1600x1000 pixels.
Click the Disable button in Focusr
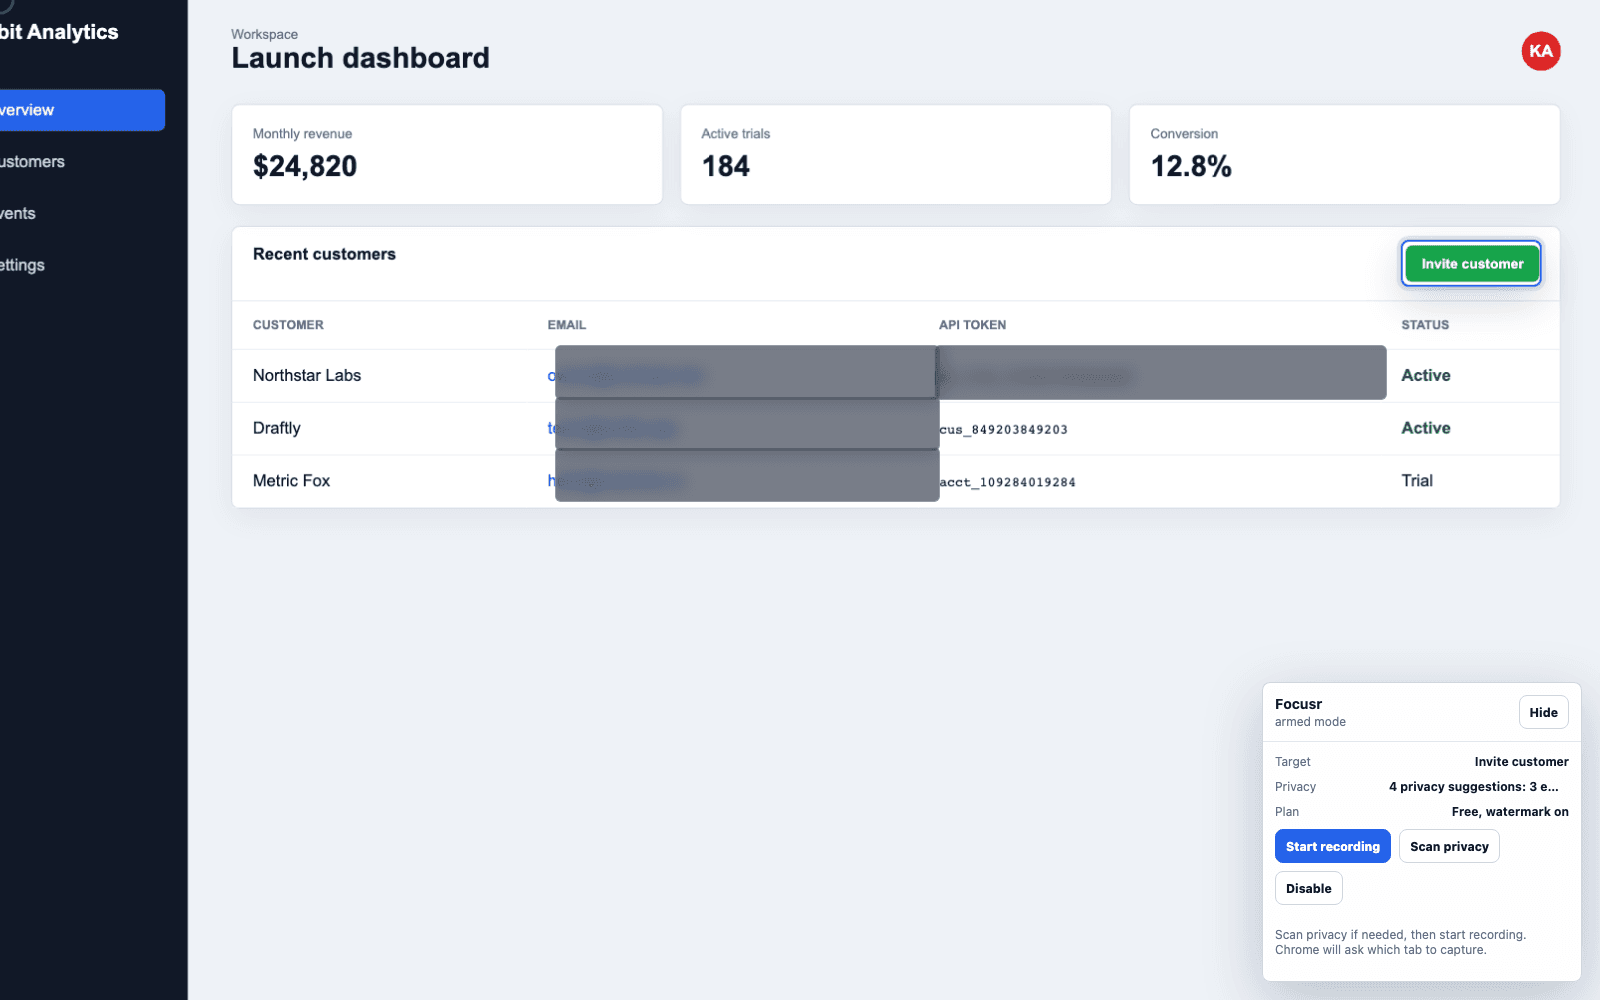[x=1308, y=889]
